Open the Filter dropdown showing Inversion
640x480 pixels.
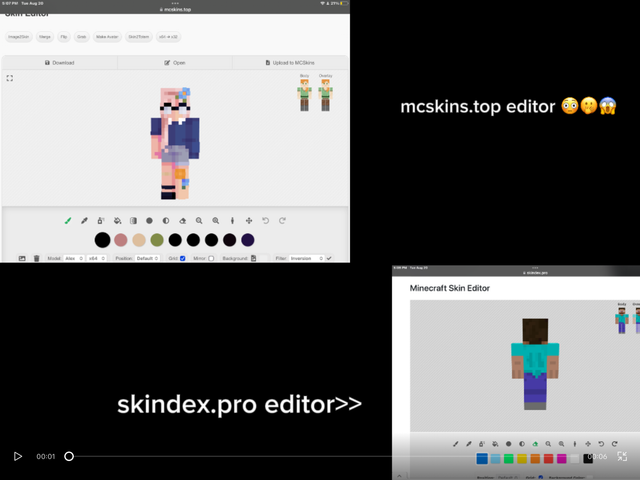click(307, 258)
